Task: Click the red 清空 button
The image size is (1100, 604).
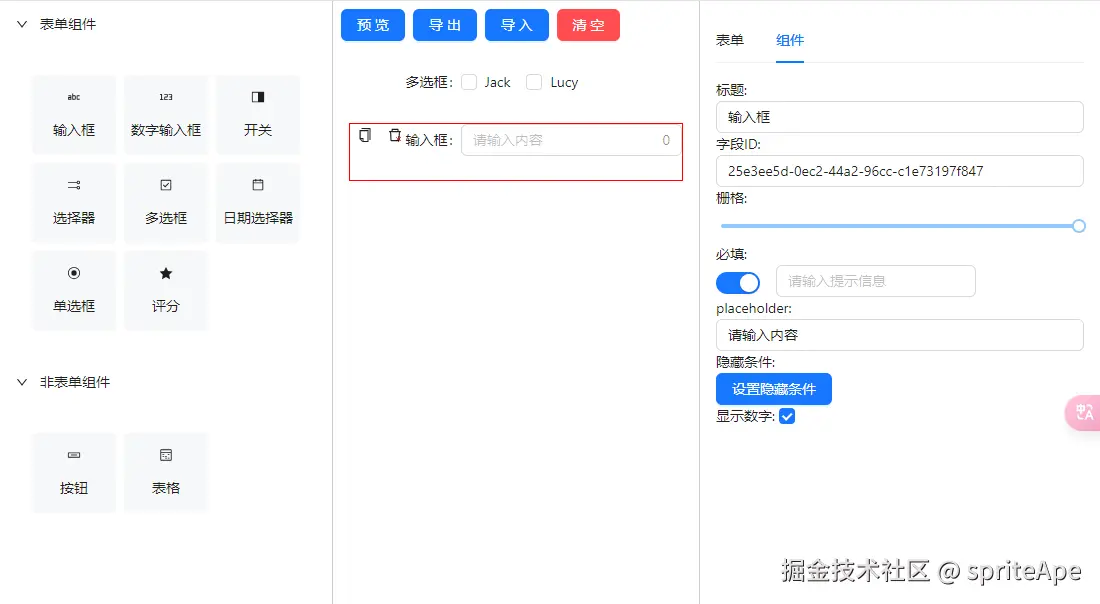Action: (589, 25)
